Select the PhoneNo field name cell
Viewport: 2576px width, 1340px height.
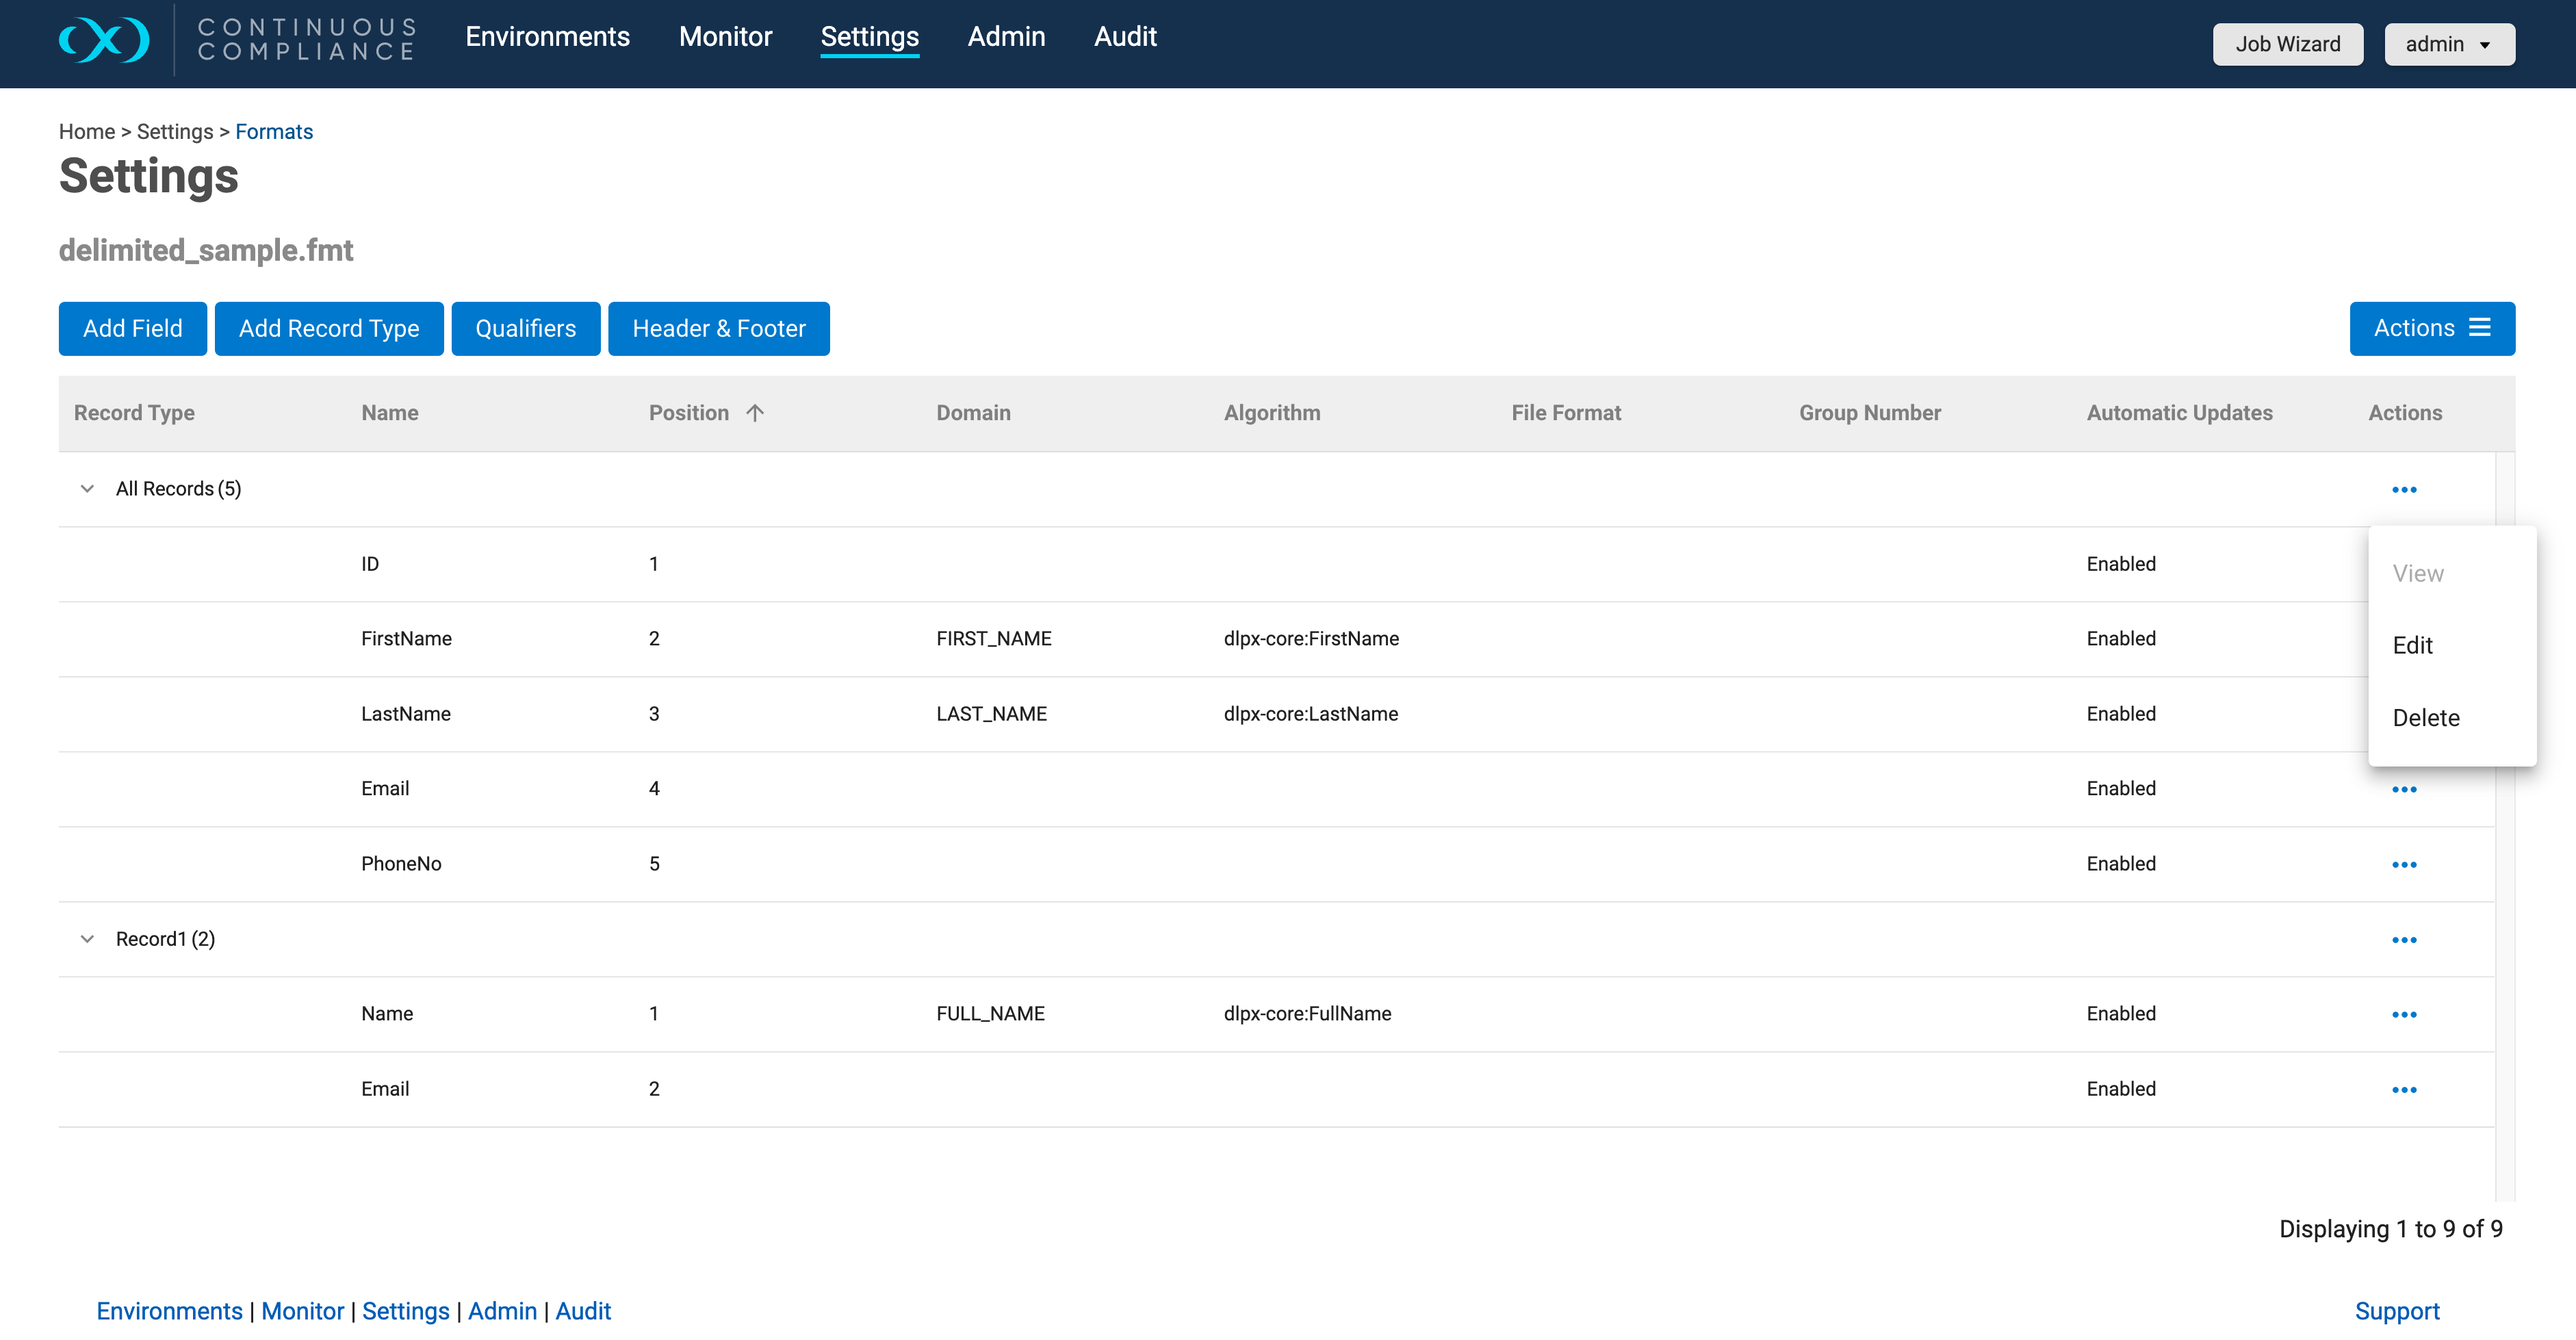pos(401,864)
